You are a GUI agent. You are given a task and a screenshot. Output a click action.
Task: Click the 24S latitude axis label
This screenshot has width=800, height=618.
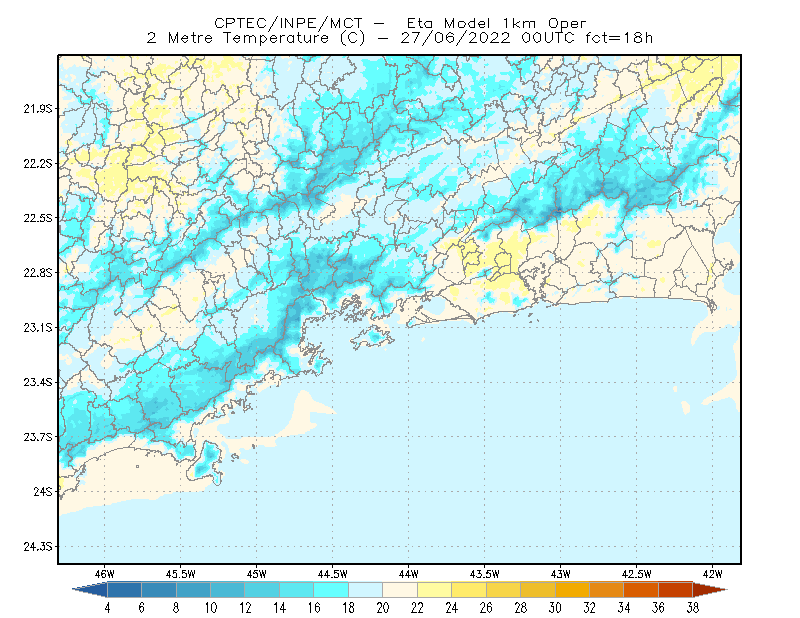point(43,492)
